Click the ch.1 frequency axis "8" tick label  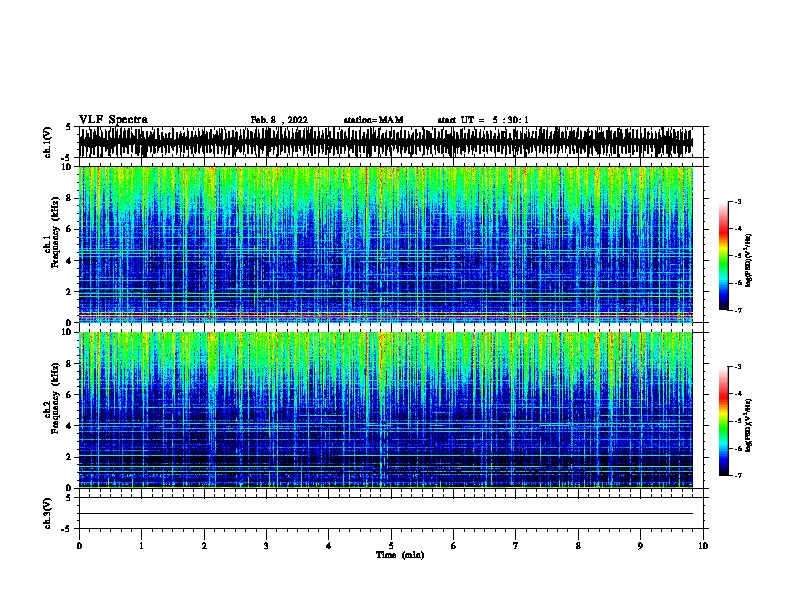69,198
